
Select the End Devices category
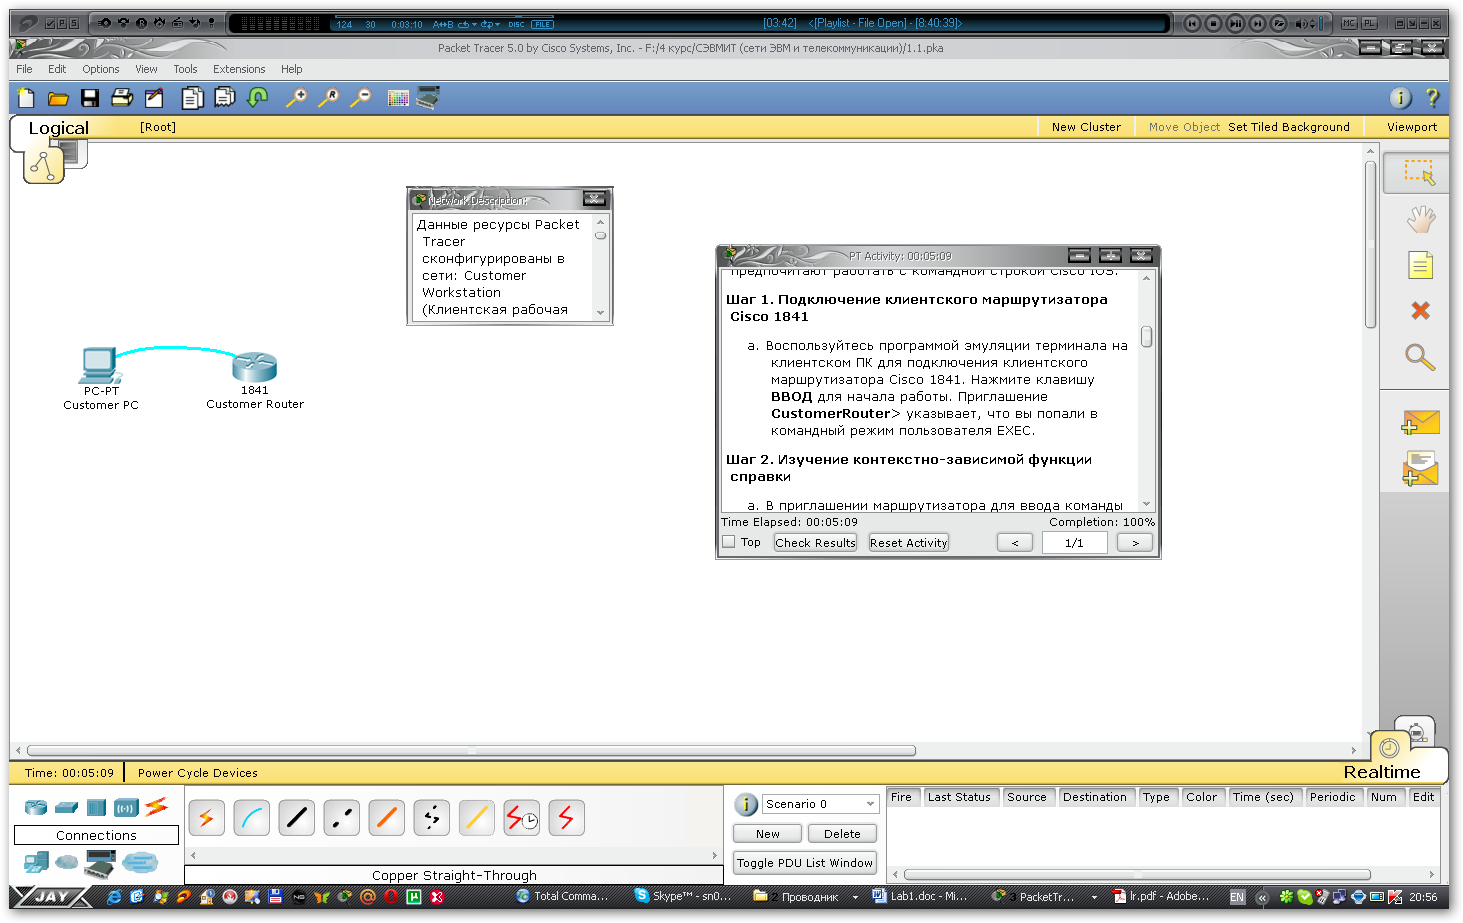click(x=36, y=861)
